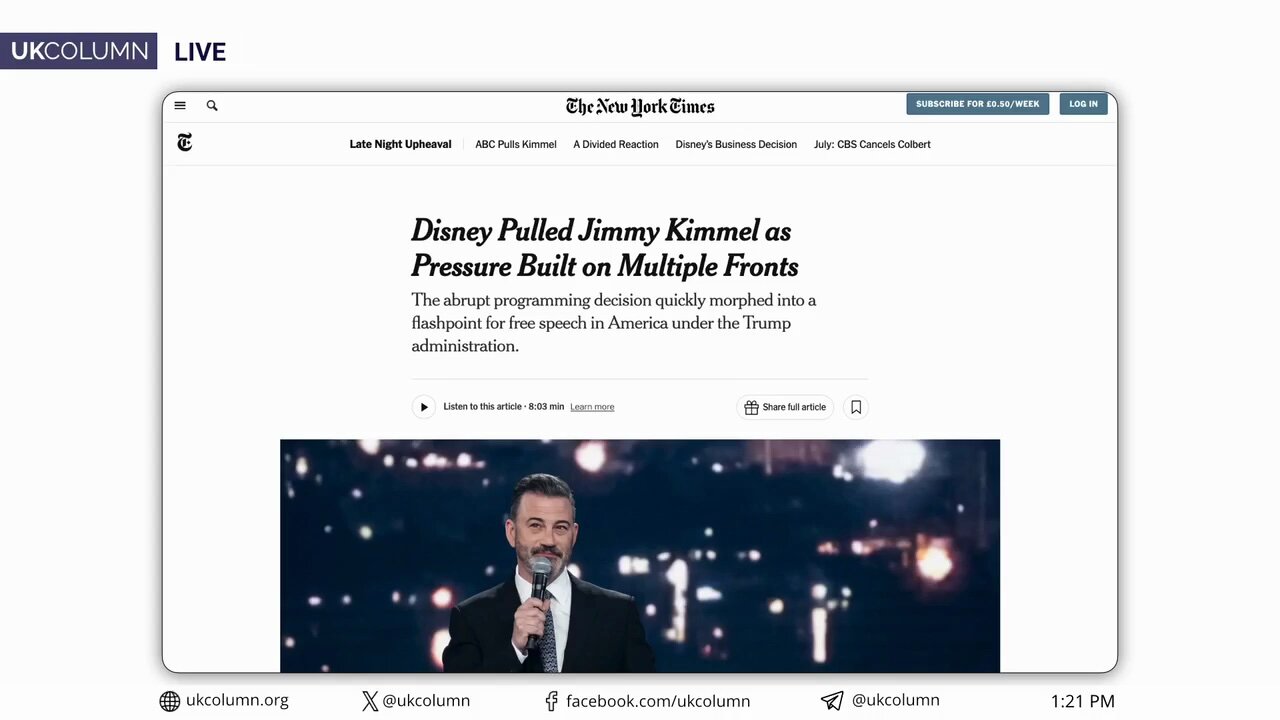
Task: Click the gift icon for sharing
Action: (x=751, y=407)
